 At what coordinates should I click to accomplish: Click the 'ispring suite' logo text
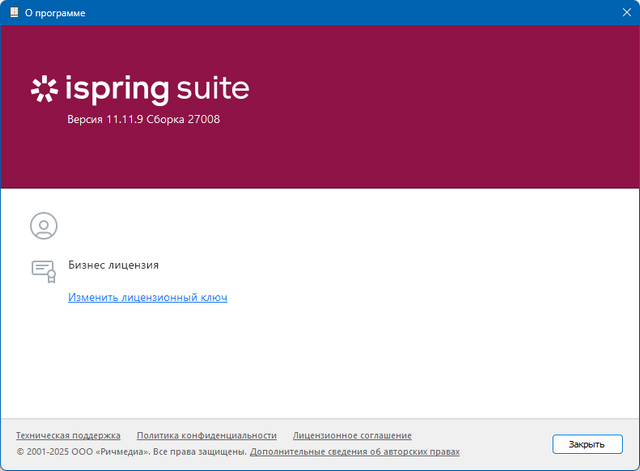[x=157, y=89]
